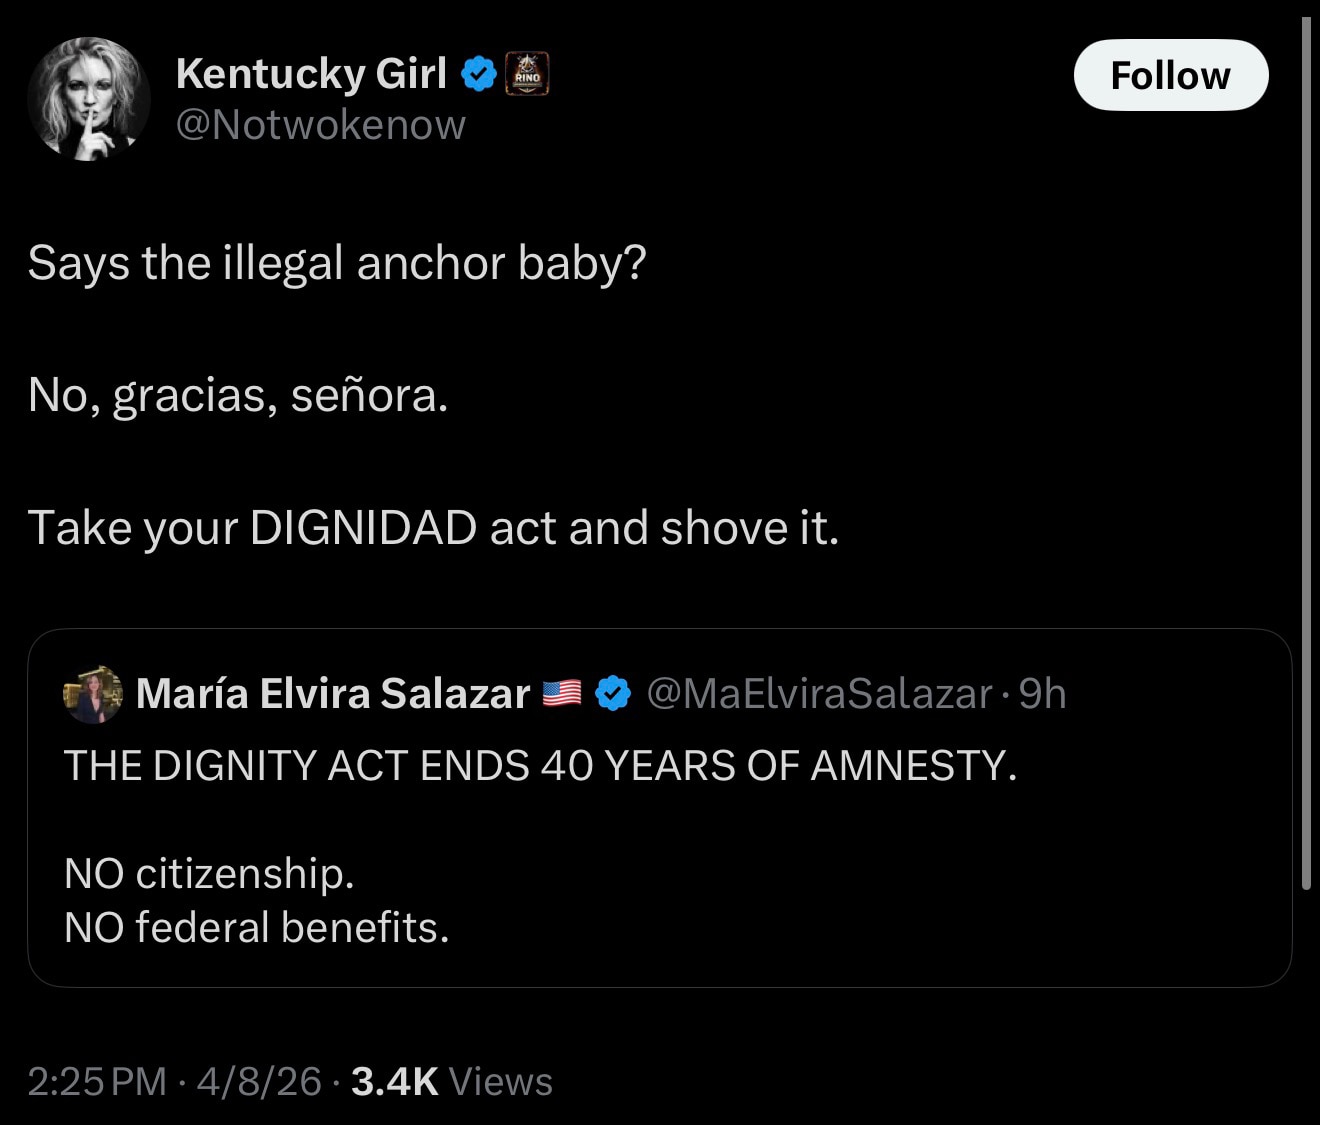Screen dimensions: 1320x1125
Task: Follow the account Kentucky Girl
Action: [1170, 74]
